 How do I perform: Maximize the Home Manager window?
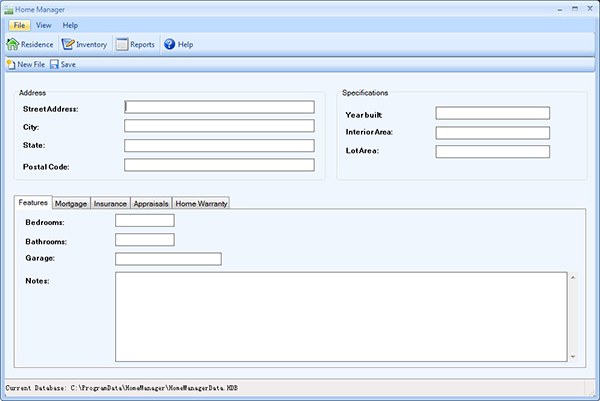575,8
